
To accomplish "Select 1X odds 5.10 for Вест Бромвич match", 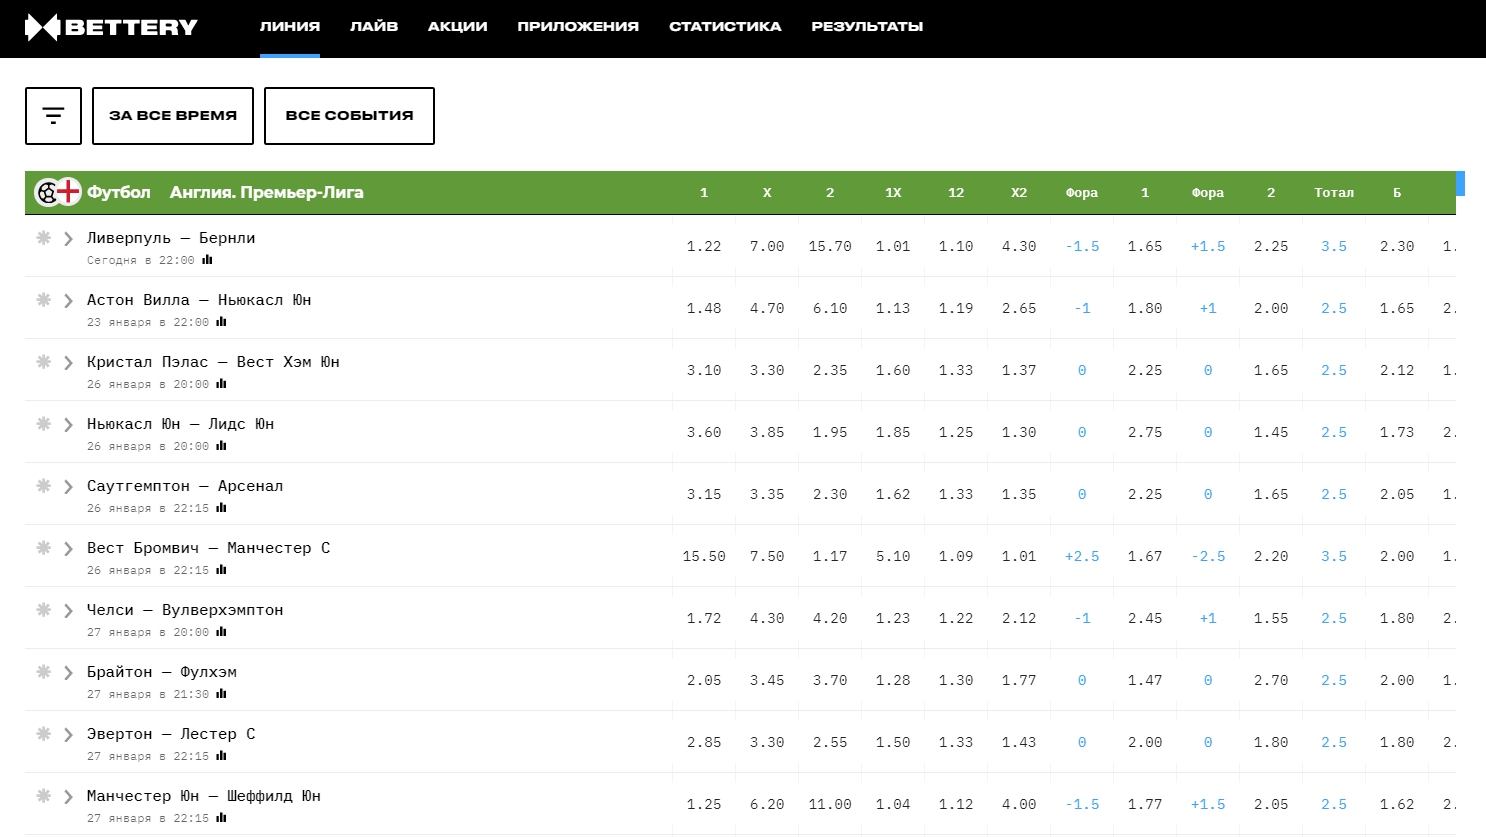I will [893, 556].
